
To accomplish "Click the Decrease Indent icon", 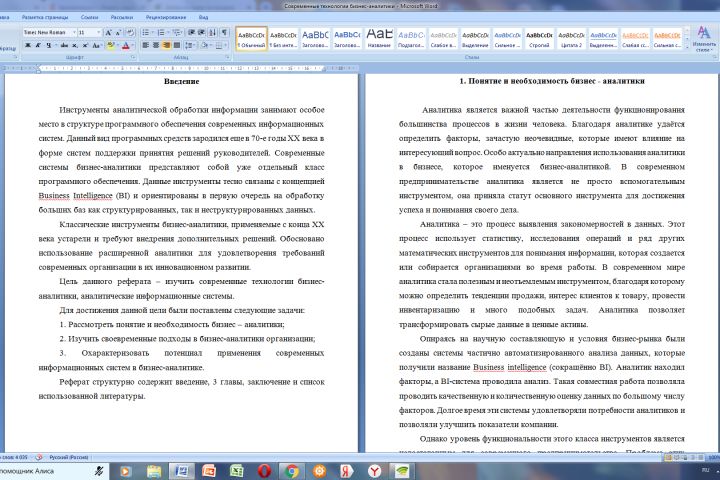I will (x=191, y=33).
